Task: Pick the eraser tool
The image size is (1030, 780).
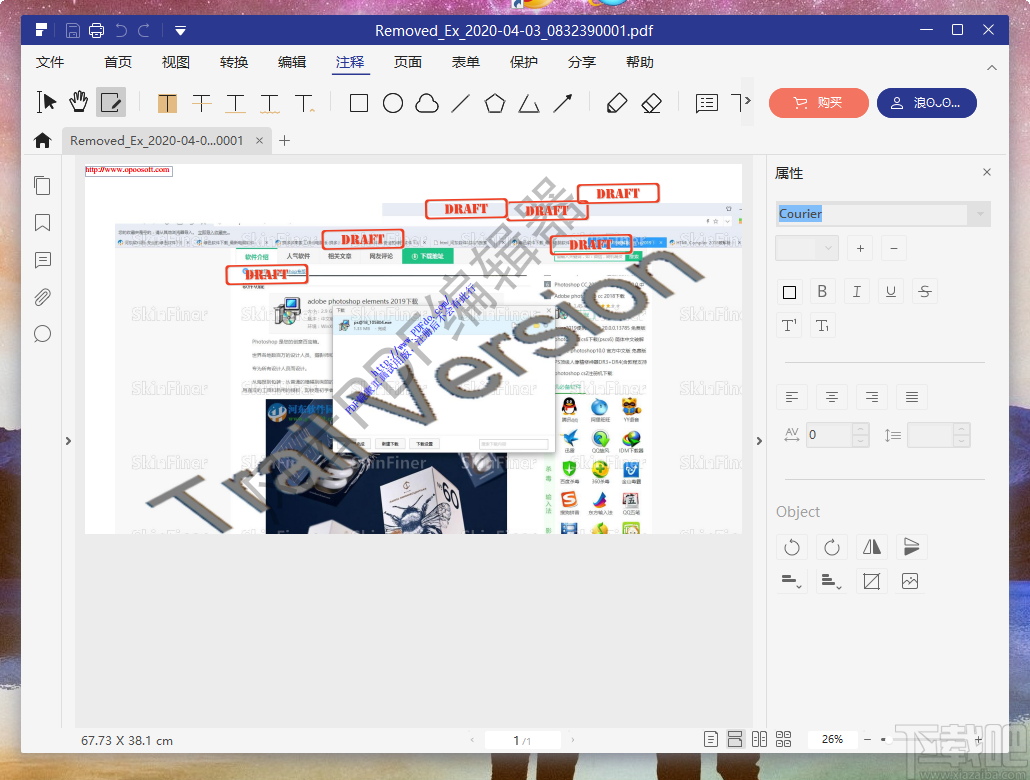Action: 651,103
